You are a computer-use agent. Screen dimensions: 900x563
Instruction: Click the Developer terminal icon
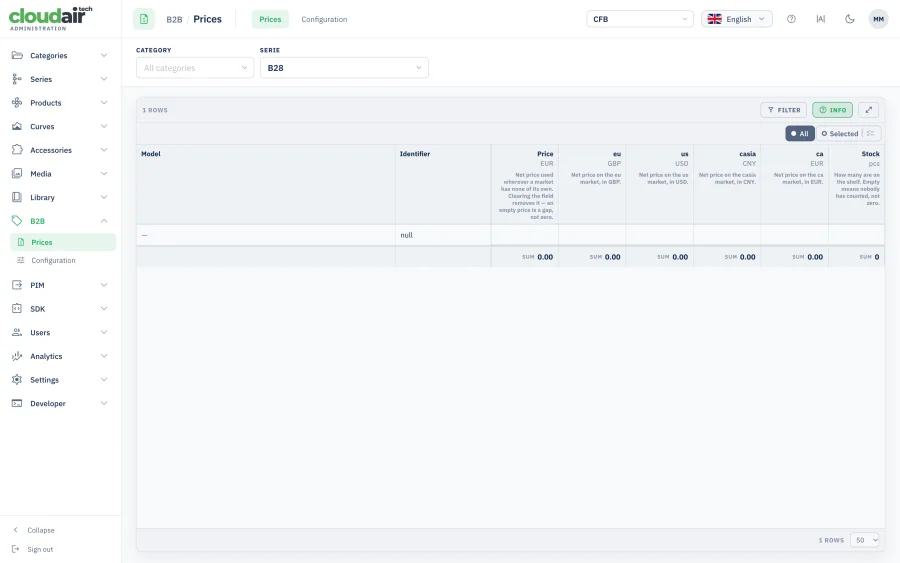click(17, 403)
